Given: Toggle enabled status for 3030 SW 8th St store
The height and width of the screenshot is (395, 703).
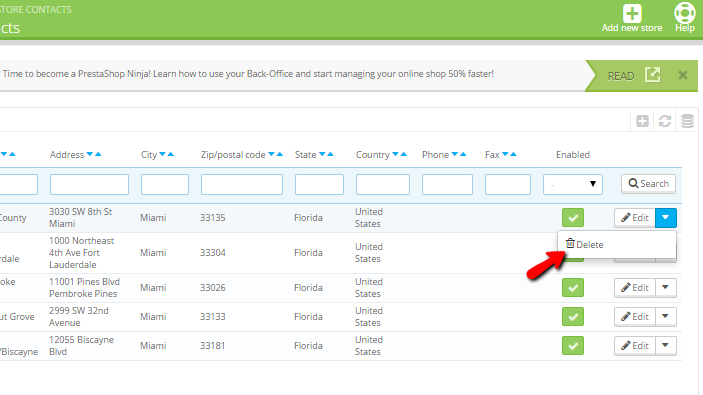Looking at the screenshot, I should [573, 218].
